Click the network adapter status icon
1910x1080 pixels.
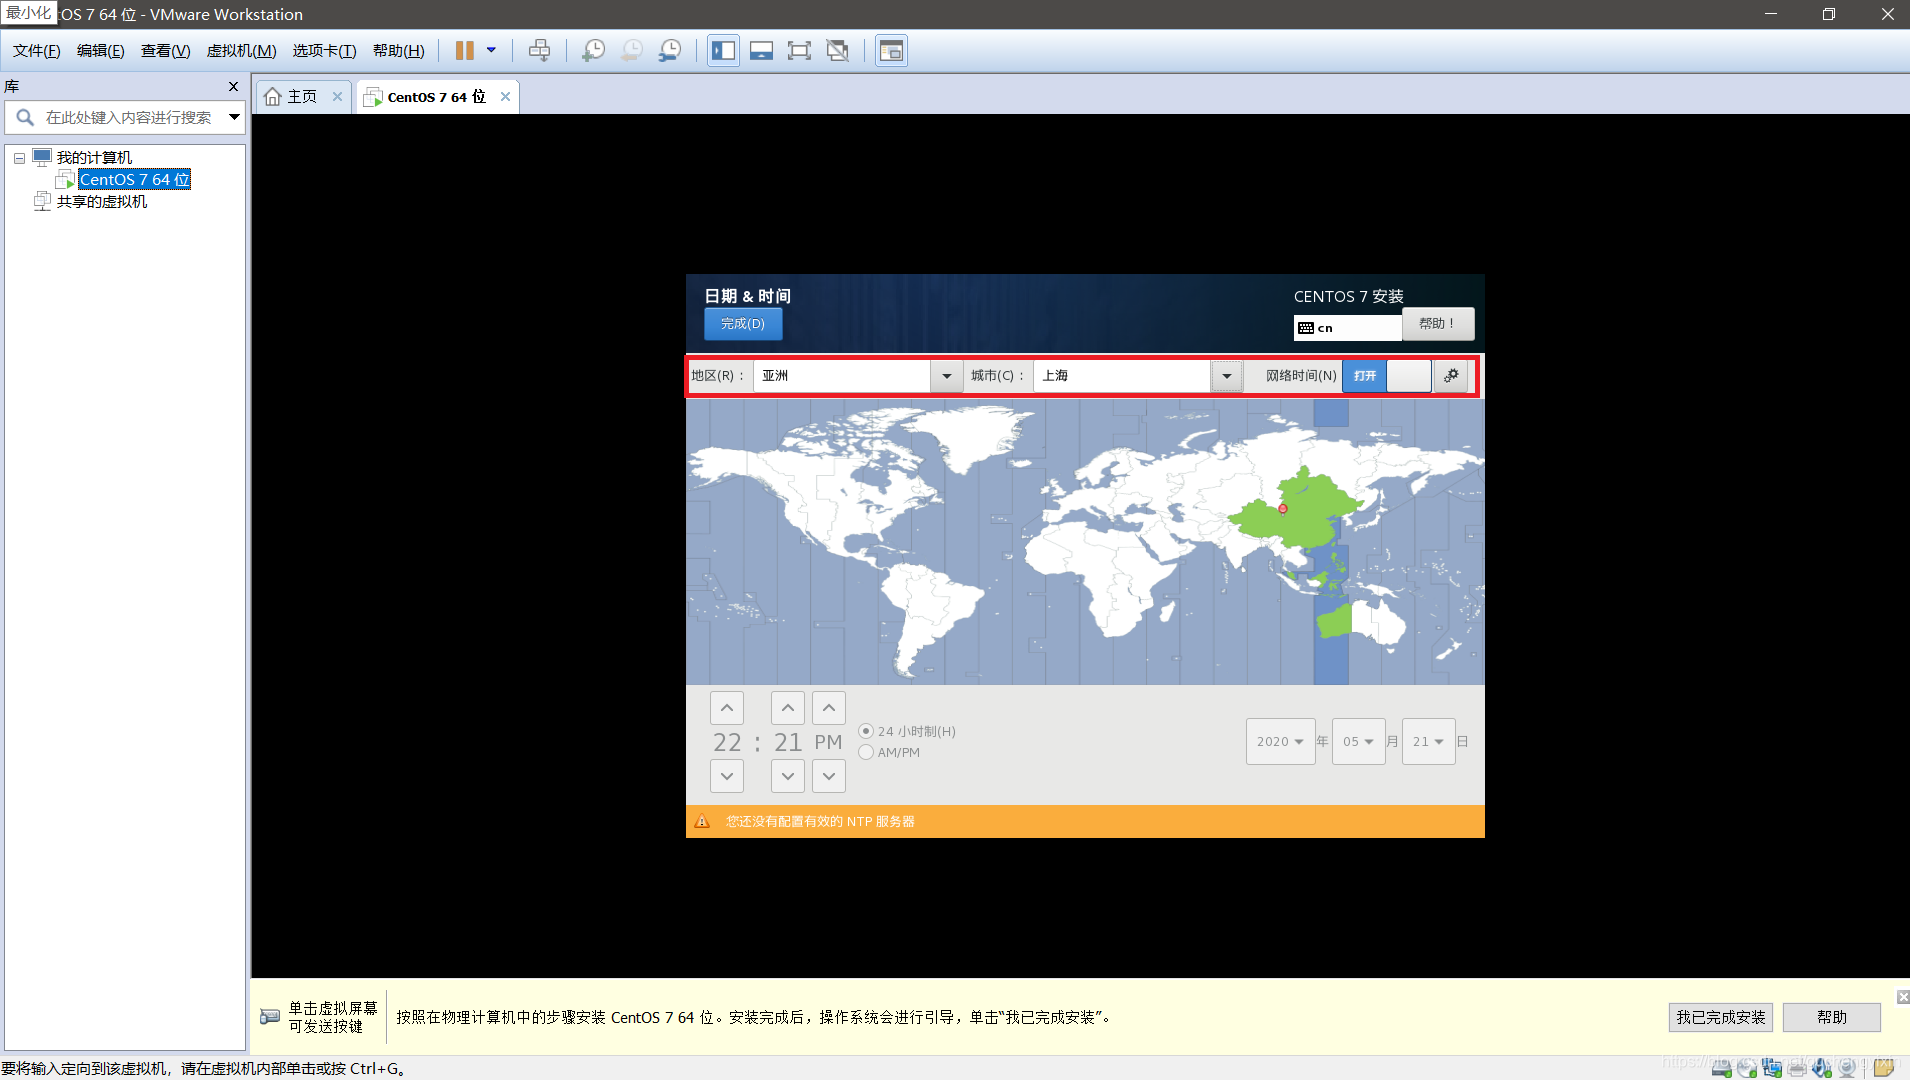click(1772, 1067)
